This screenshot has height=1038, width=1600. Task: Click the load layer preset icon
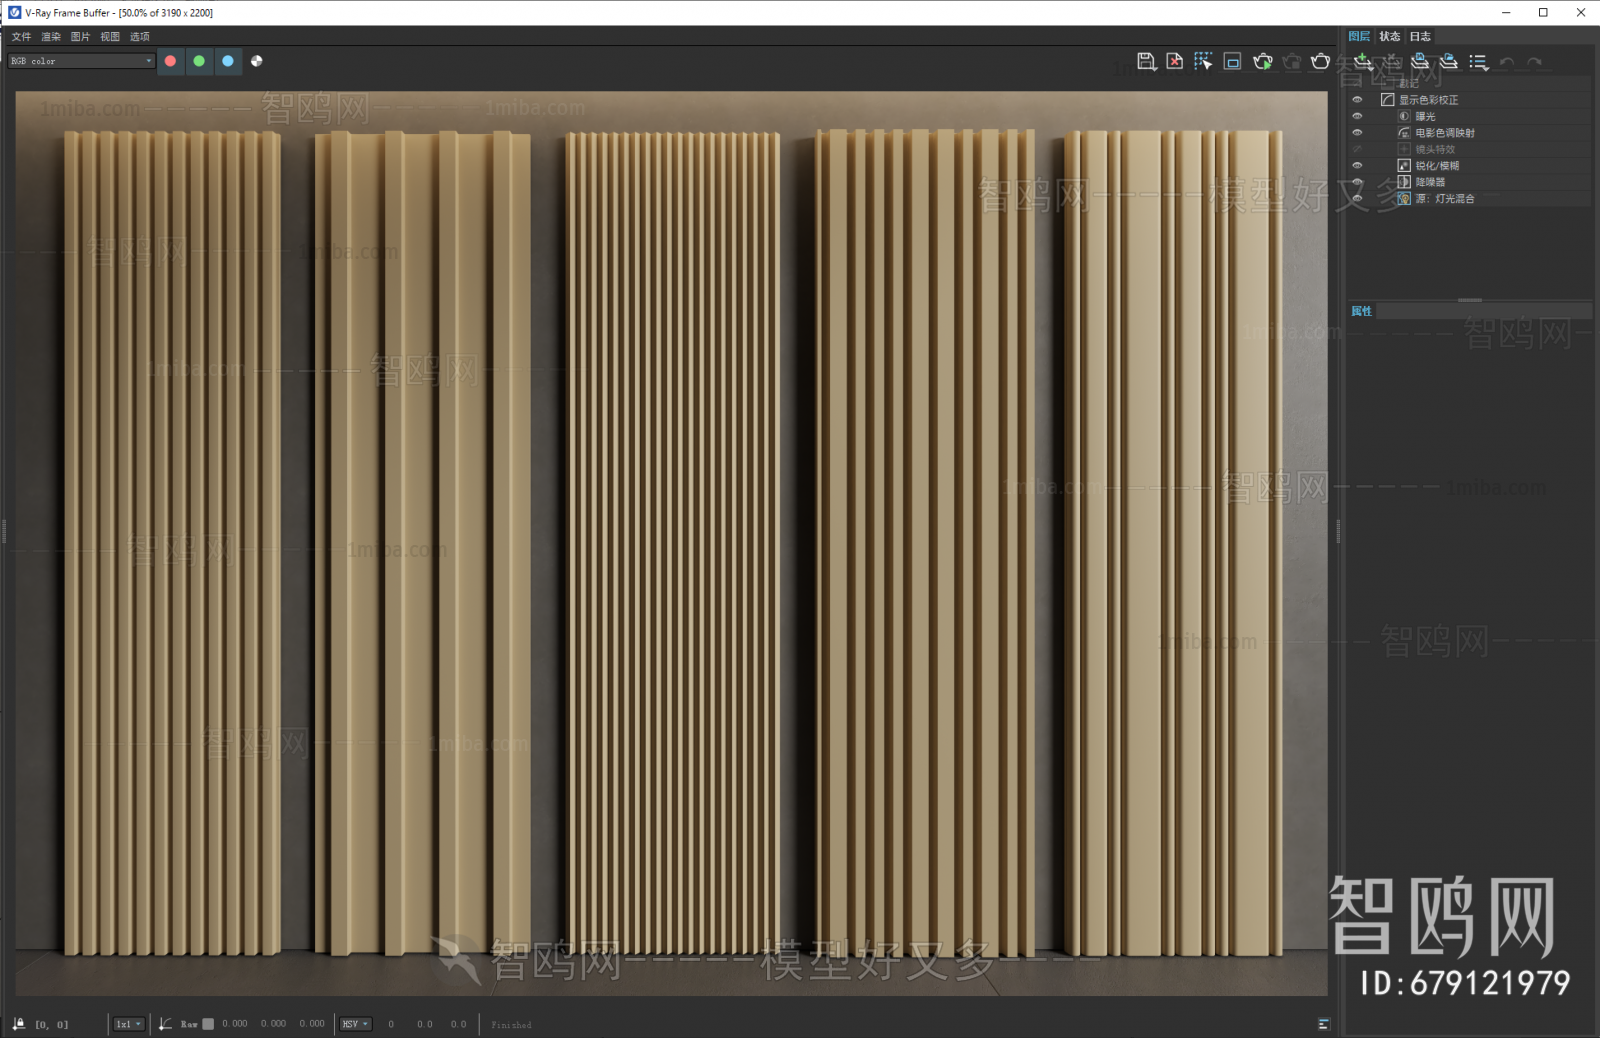(1449, 61)
